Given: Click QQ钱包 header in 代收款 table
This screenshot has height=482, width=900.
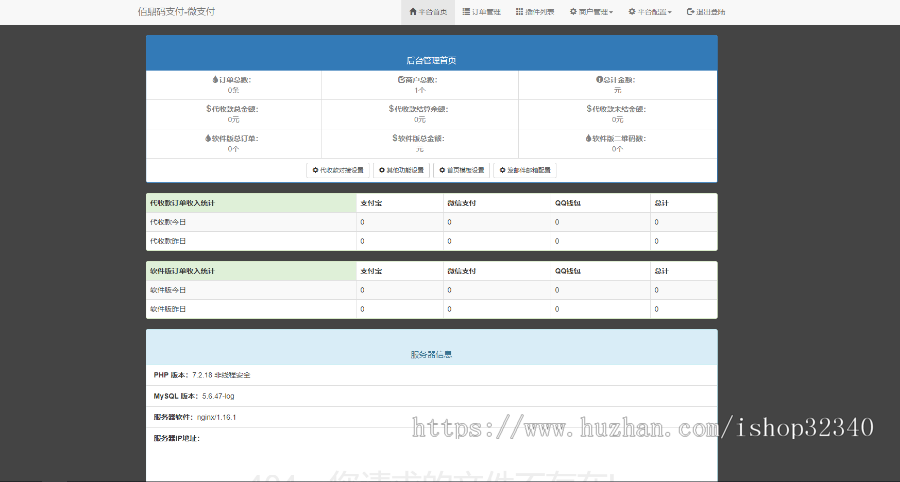Looking at the screenshot, I should click(x=568, y=203).
